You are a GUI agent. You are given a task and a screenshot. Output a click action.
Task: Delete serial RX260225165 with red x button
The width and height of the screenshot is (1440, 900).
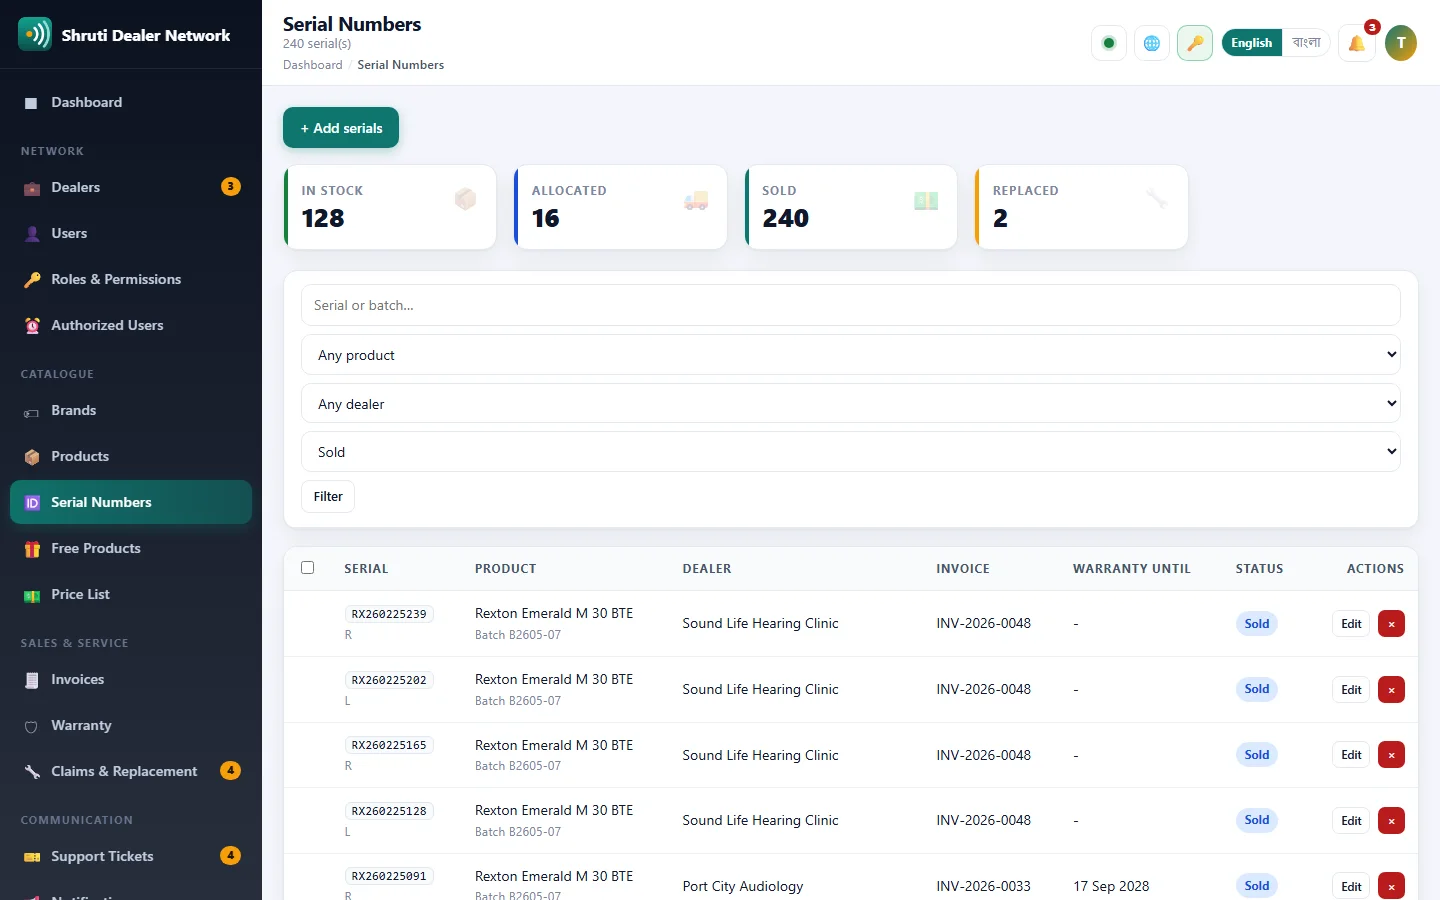tap(1391, 755)
